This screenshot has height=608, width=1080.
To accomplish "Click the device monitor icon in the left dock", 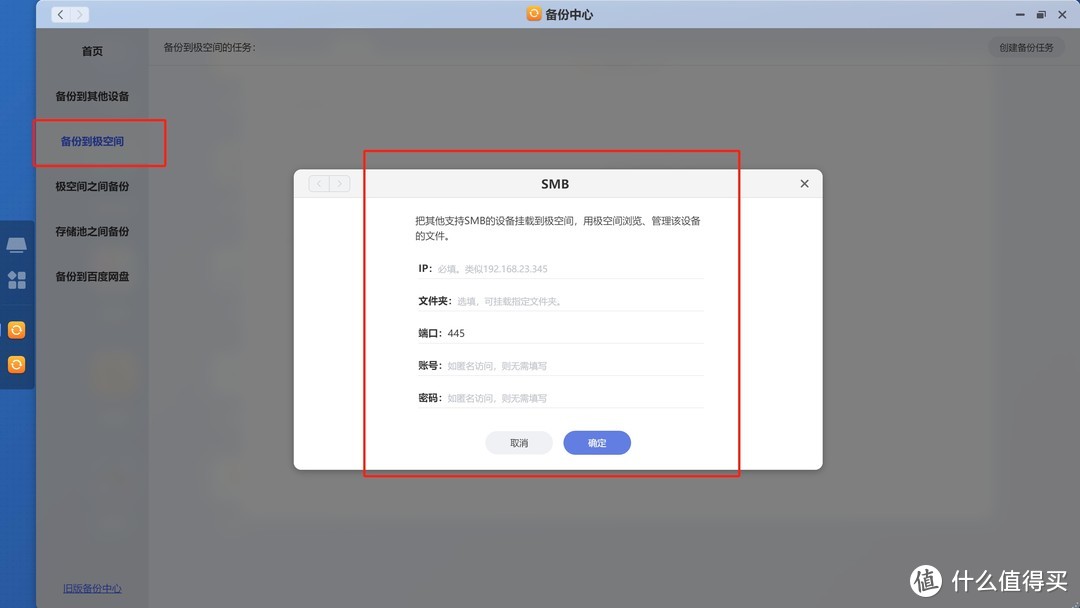I will [x=16, y=244].
